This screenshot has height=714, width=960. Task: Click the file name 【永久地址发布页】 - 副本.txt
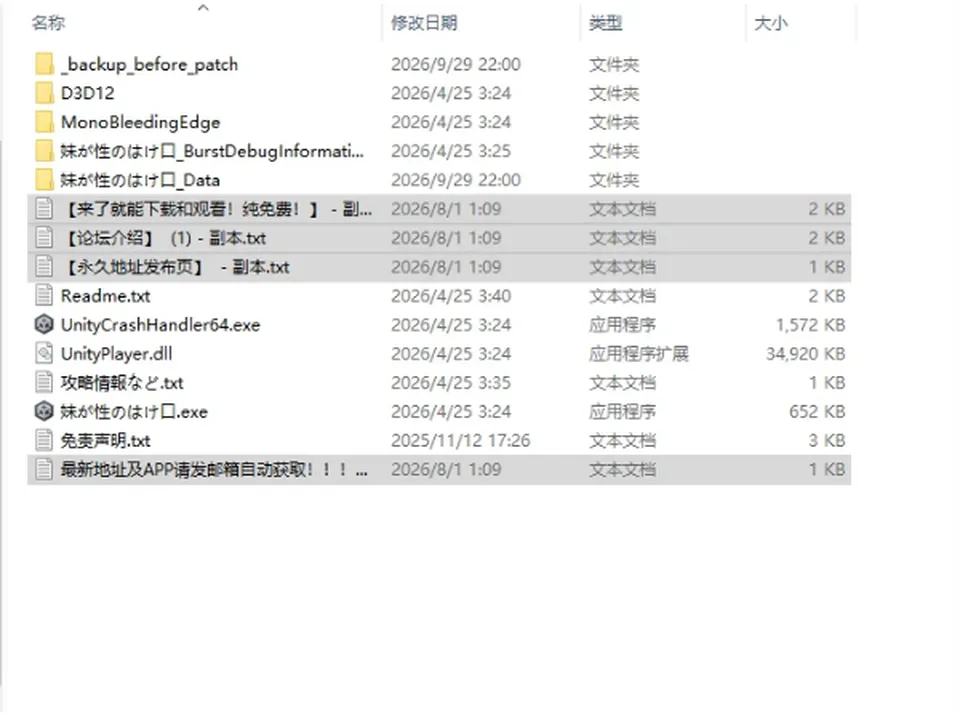[175, 267]
